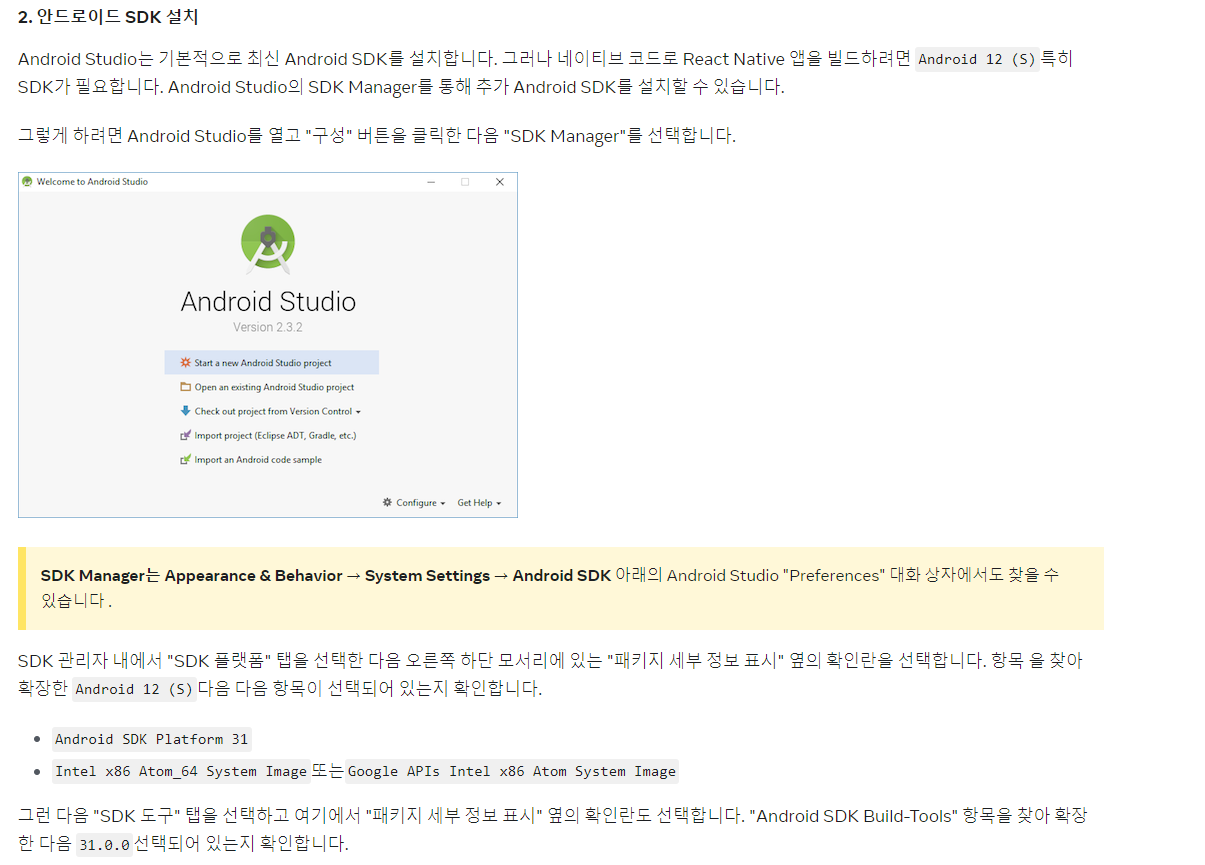The width and height of the screenshot is (1205, 865).
Task: Click the '31.0.0' version code text
Action: 104,844
